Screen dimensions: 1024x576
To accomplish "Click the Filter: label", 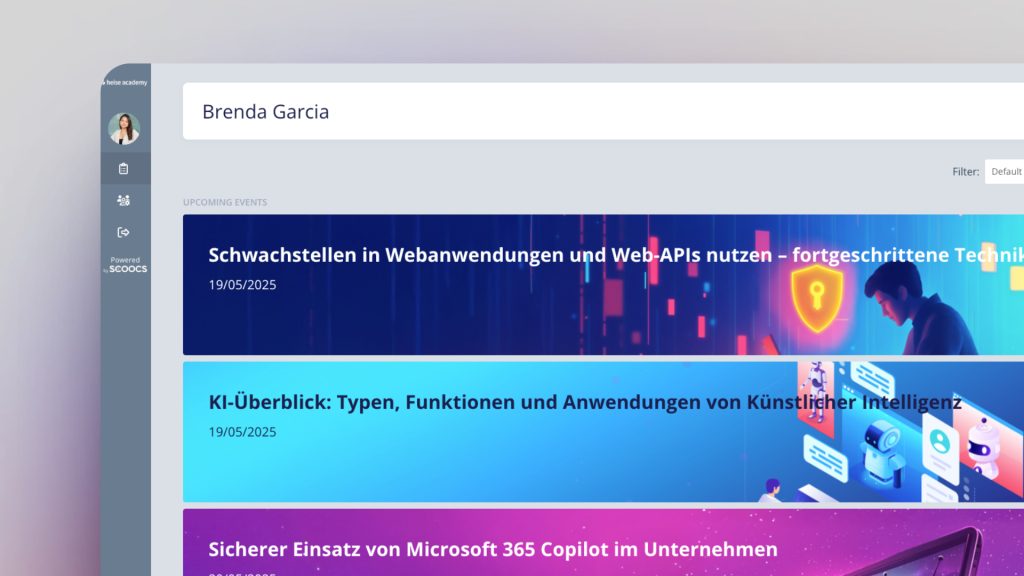I will point(965,172).
